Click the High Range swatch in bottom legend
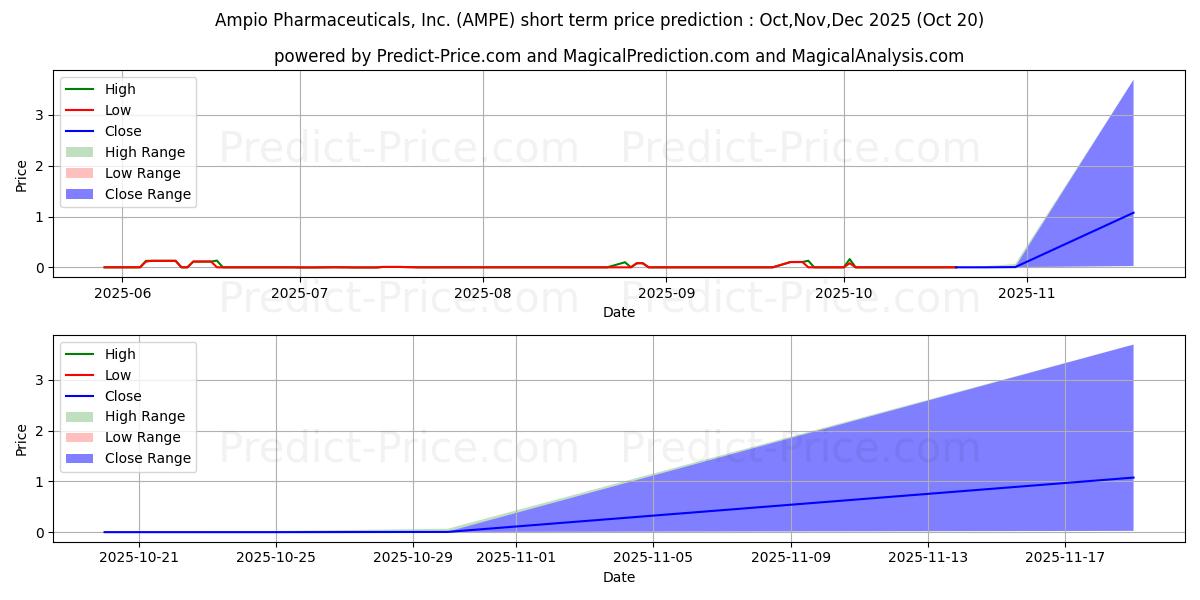 [81, 417]
